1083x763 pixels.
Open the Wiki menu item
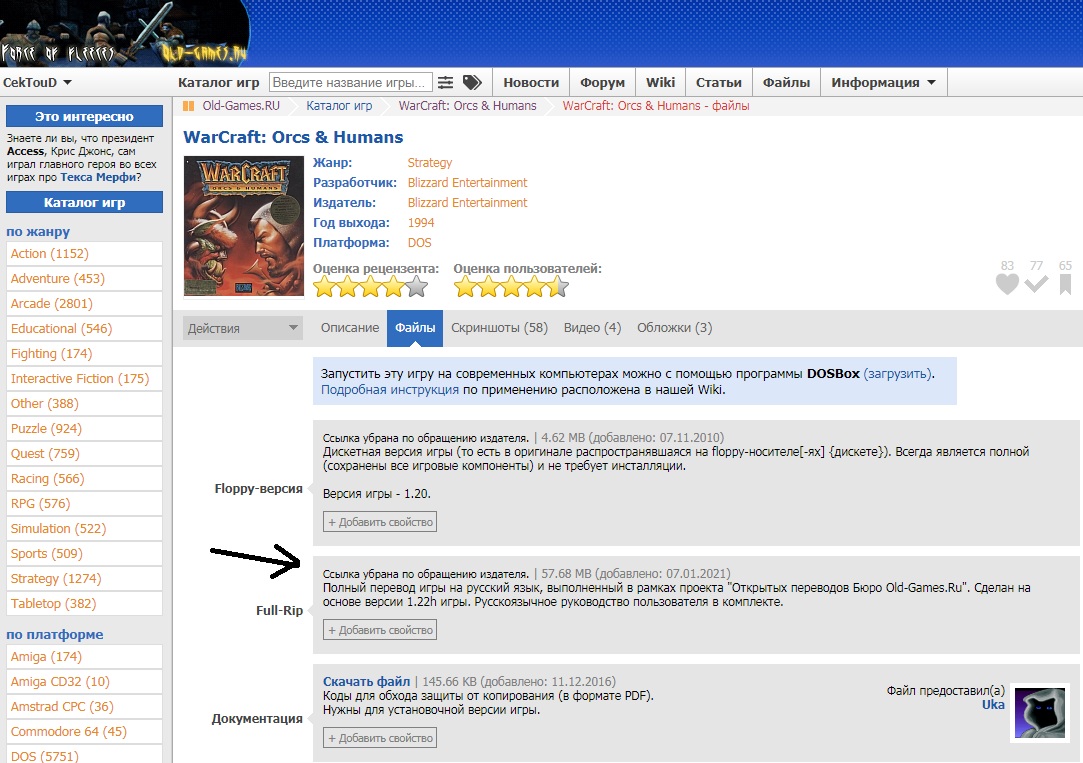(660, 82)
